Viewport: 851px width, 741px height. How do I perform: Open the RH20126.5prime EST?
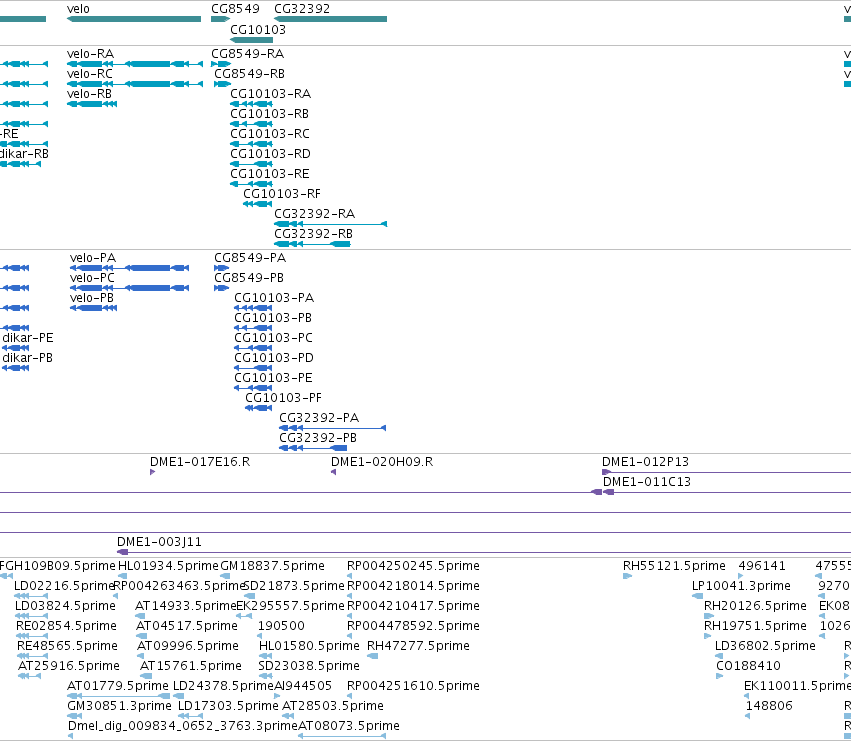[x=709, y=616]
